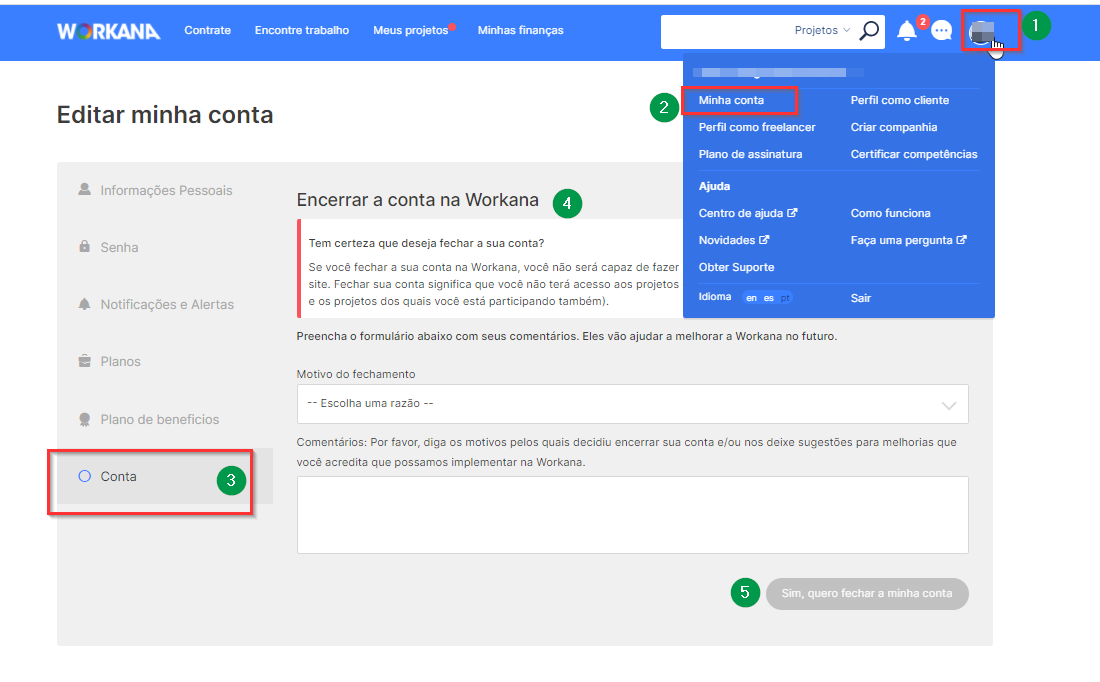The height and width of the screenshot is (682, 1100).
Task: Click Sim, quero fechar a minha conta button
Action: point(867,594)
